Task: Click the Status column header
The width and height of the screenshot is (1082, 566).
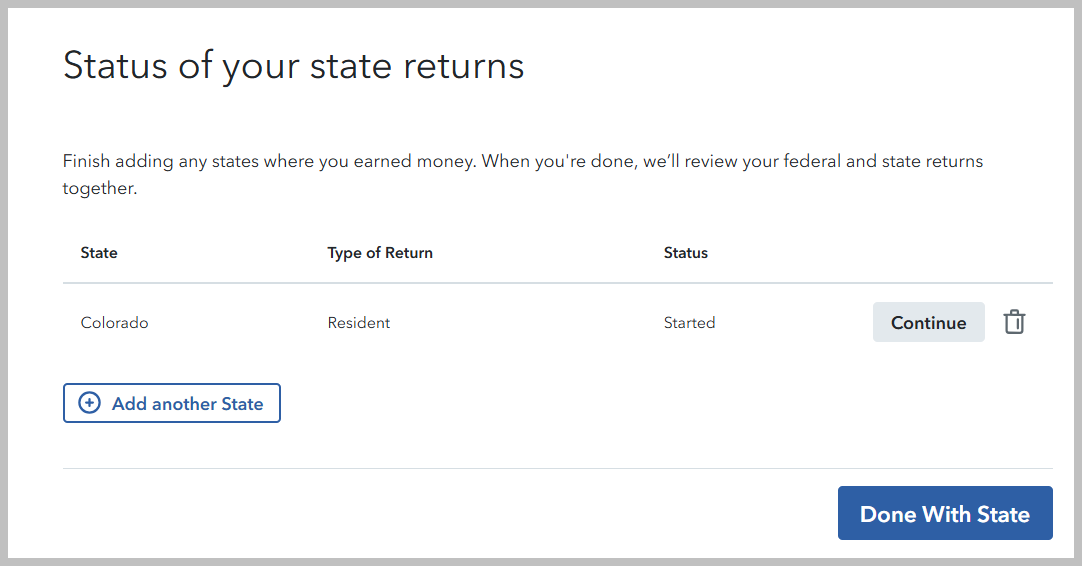Action: point(685,253)
